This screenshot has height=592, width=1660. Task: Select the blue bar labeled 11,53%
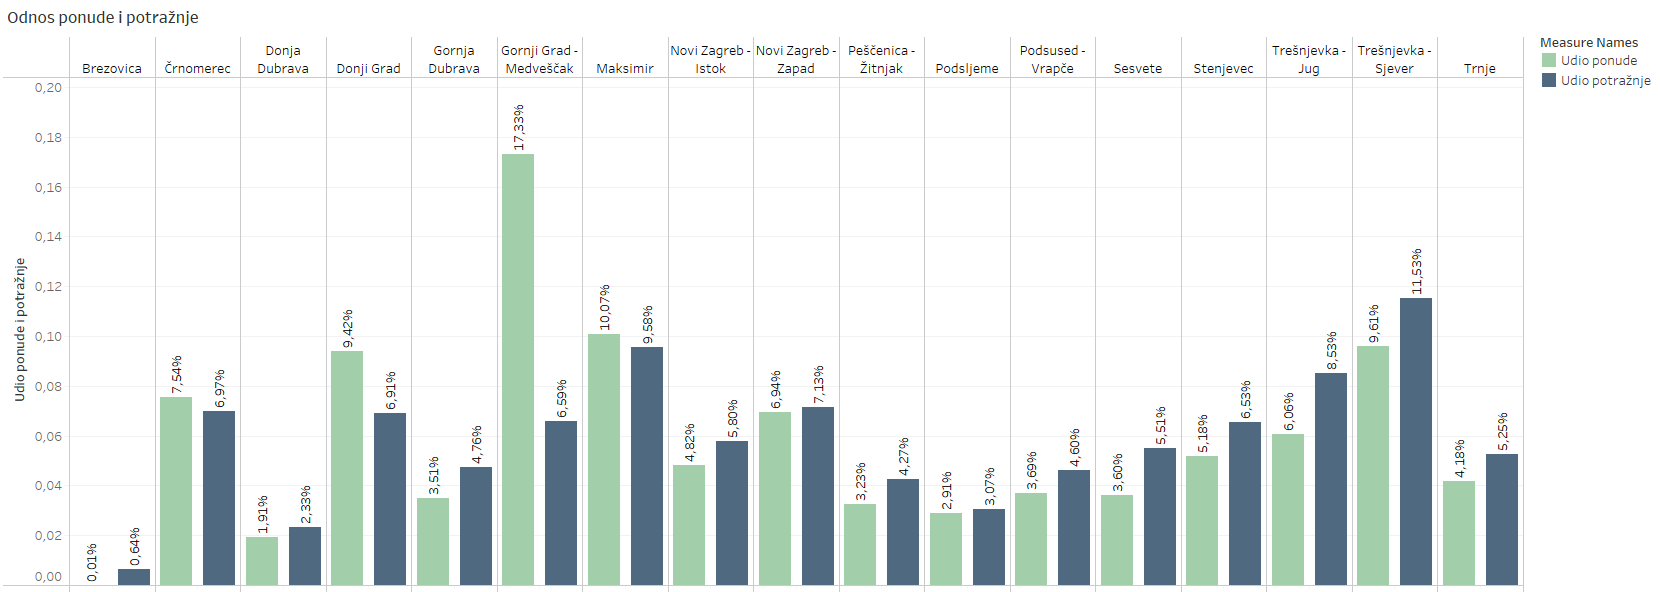[x=1415, y=441]
